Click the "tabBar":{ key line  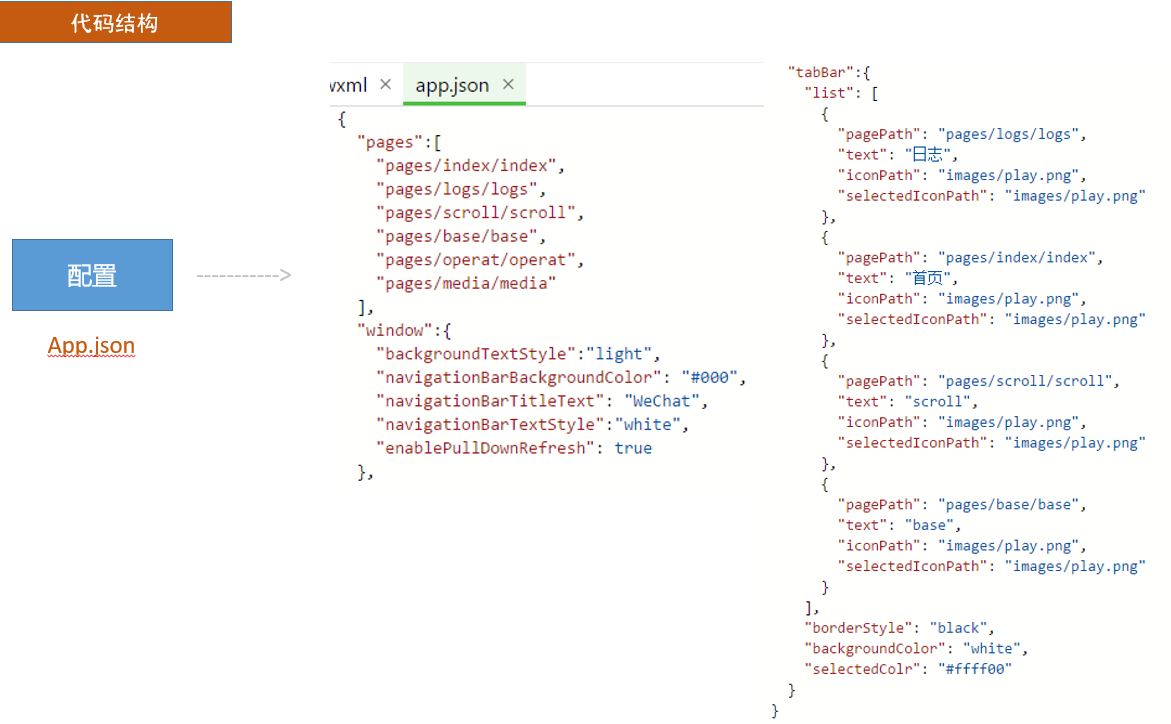(x=829, y=72)
